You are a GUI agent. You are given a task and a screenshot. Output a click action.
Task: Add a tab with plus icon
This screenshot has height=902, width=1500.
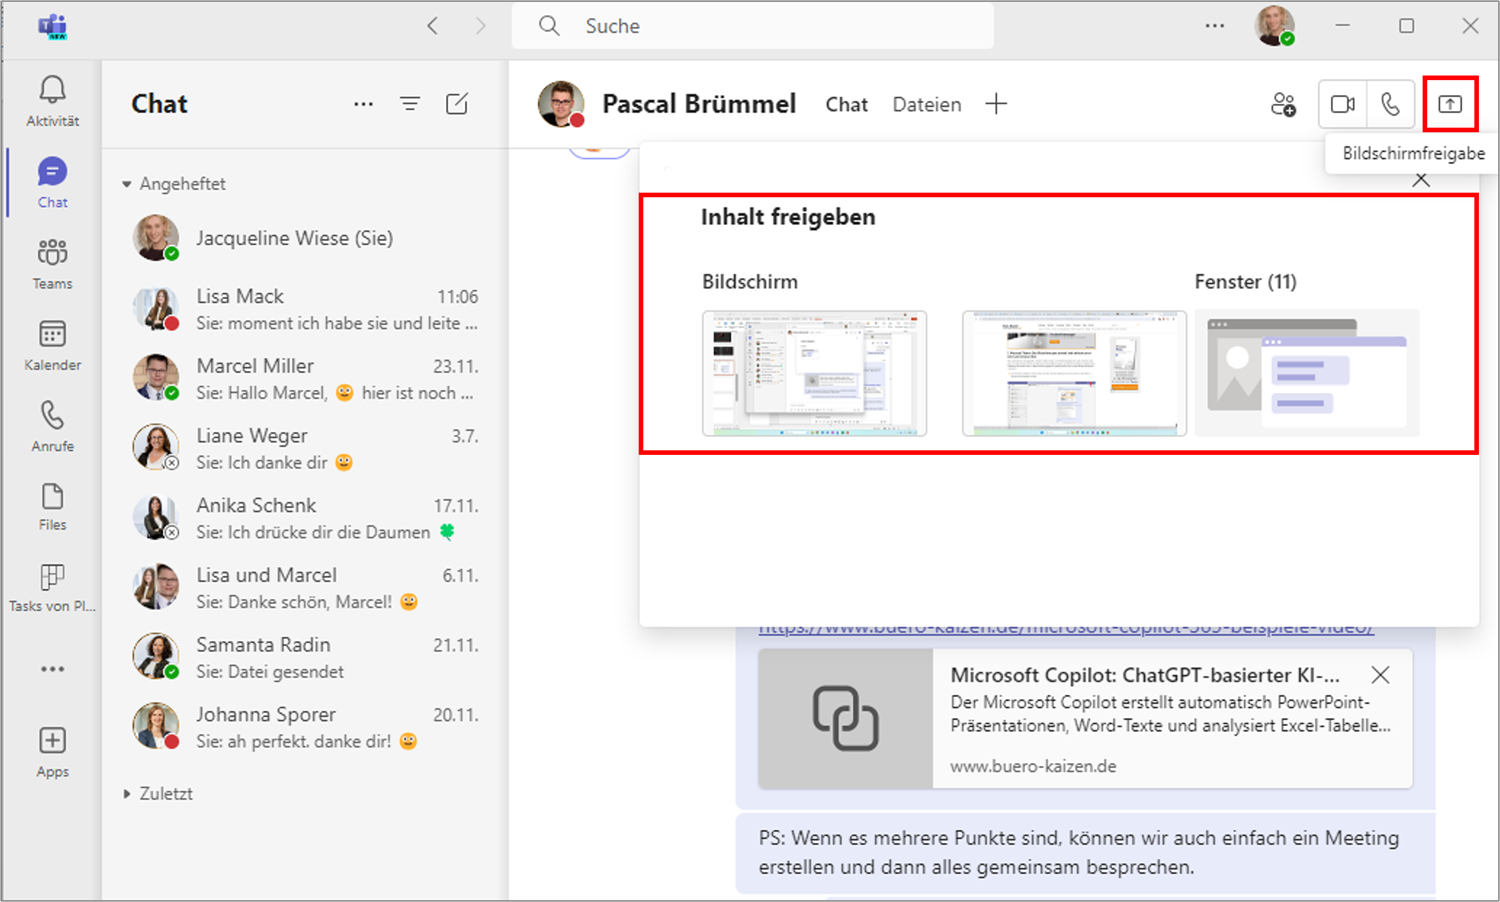pyautogui.click(x=996, y=104)
